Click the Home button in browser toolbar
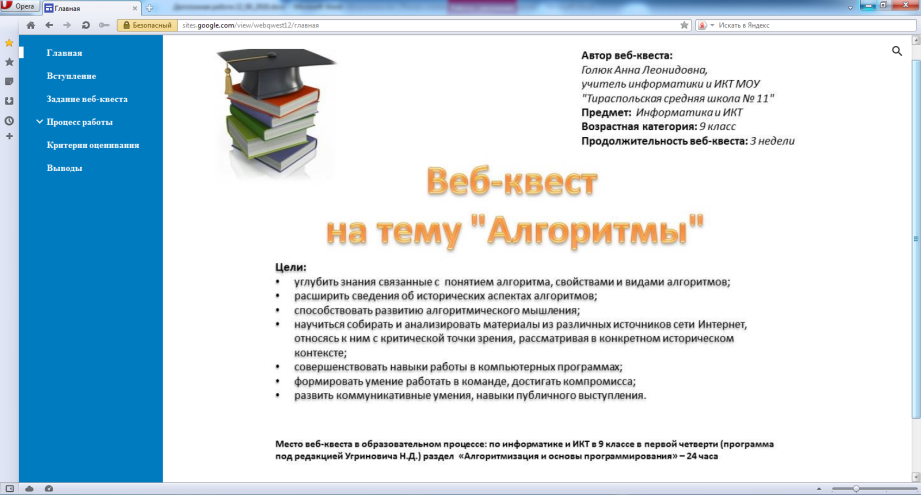The width and height of the screenshot is (921, 495). pyautogui.click(x=30, y=24)
